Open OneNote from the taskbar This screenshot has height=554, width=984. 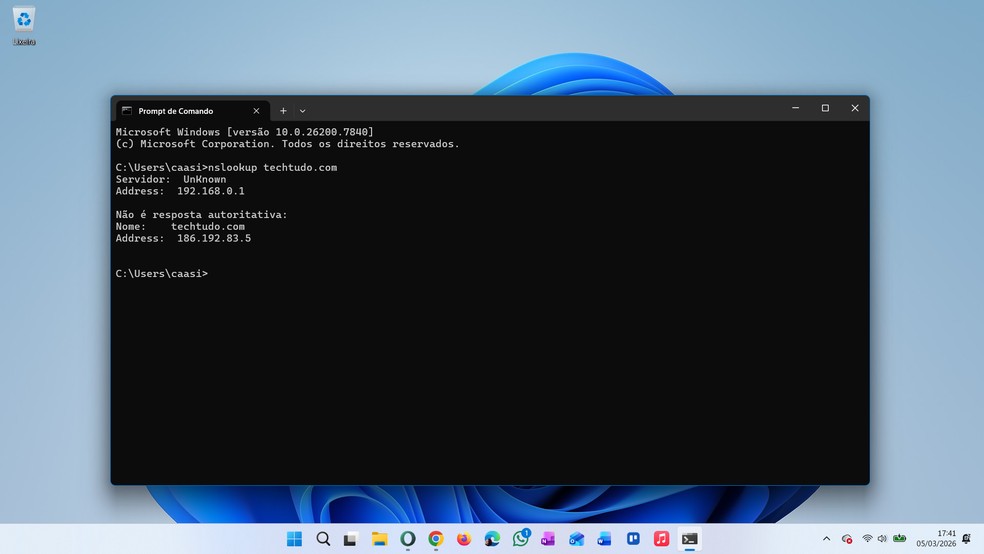(x=548, y=539)
